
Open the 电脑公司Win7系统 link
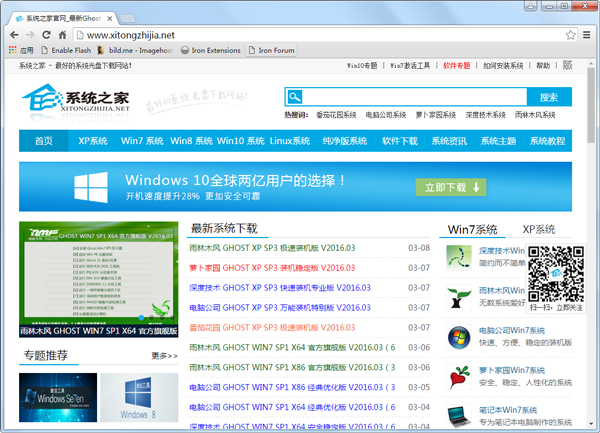click(512, 330)
